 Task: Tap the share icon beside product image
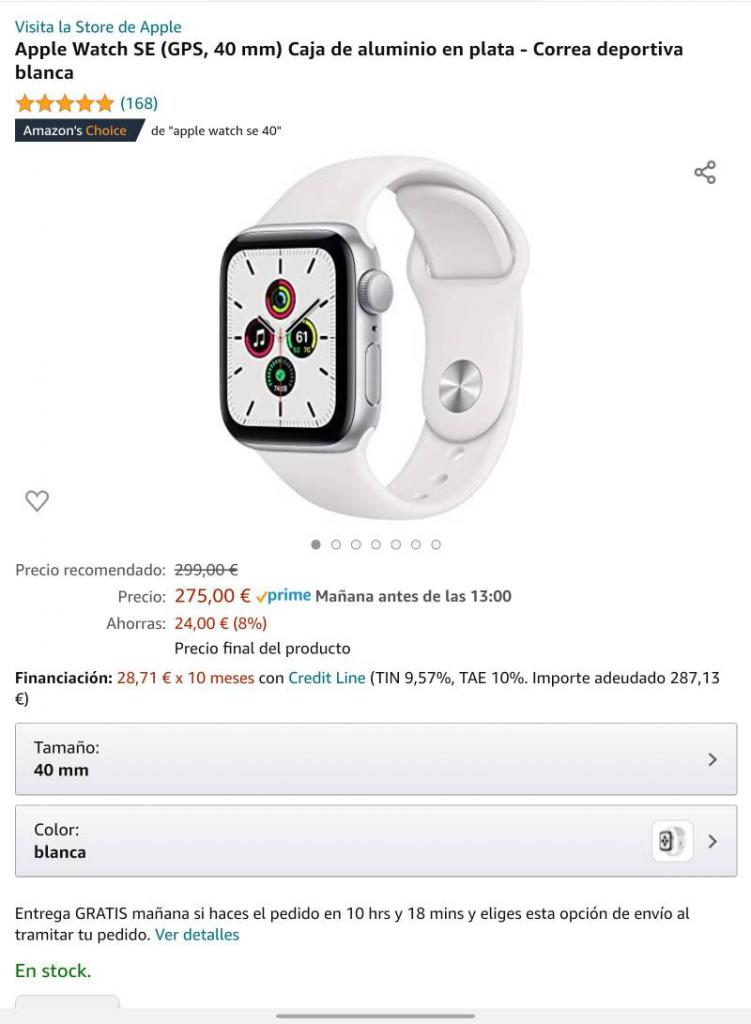coord(705,172)
